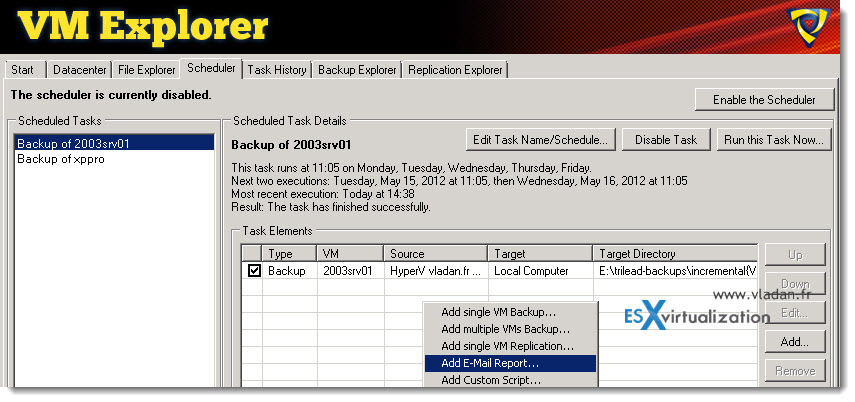
Task: Click the Type column header
Action: point(290,254)
